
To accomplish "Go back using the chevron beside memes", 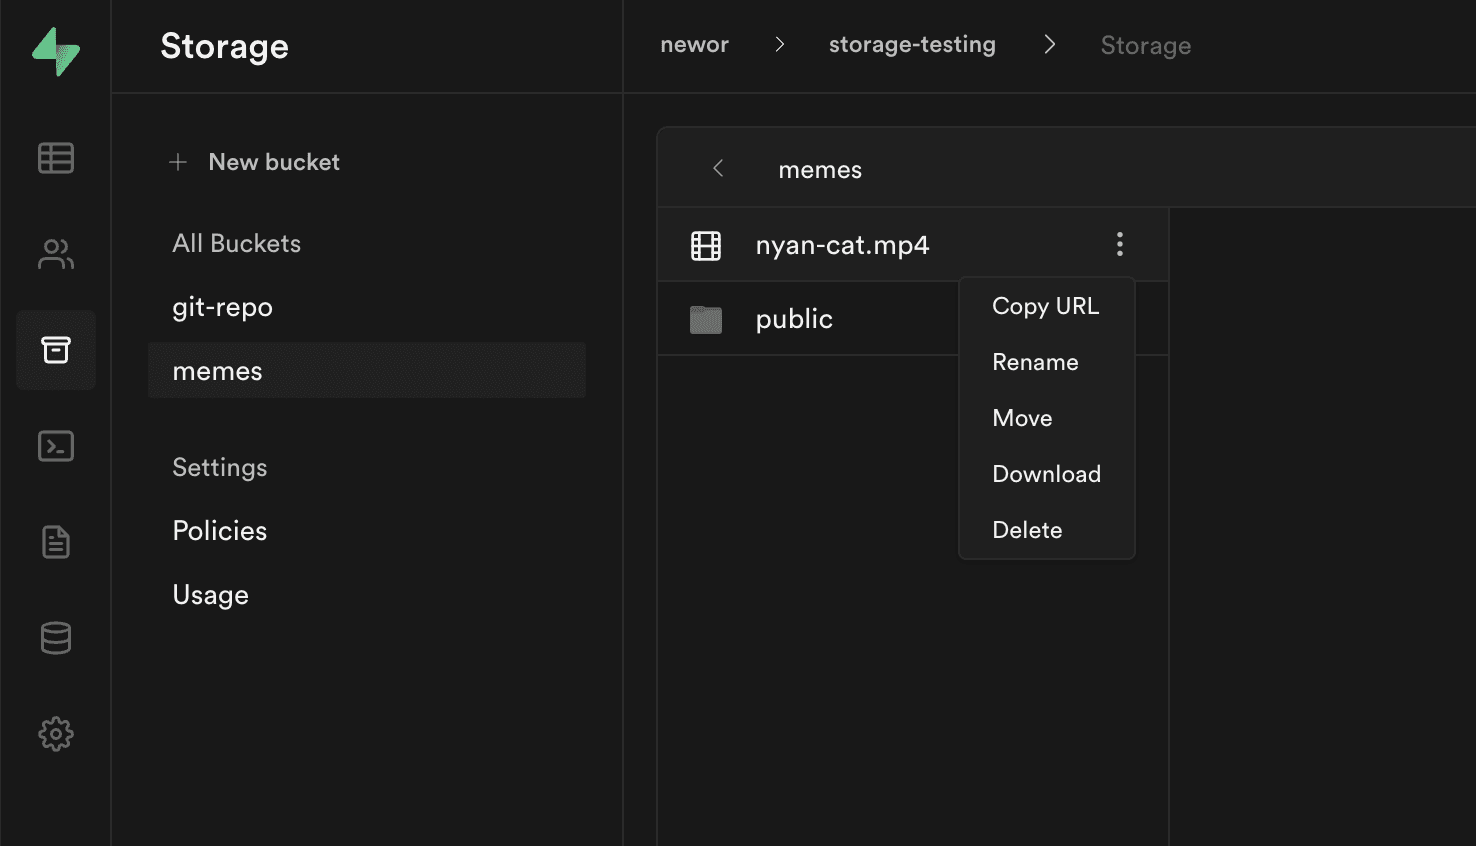I will click(x=718, y=169).
